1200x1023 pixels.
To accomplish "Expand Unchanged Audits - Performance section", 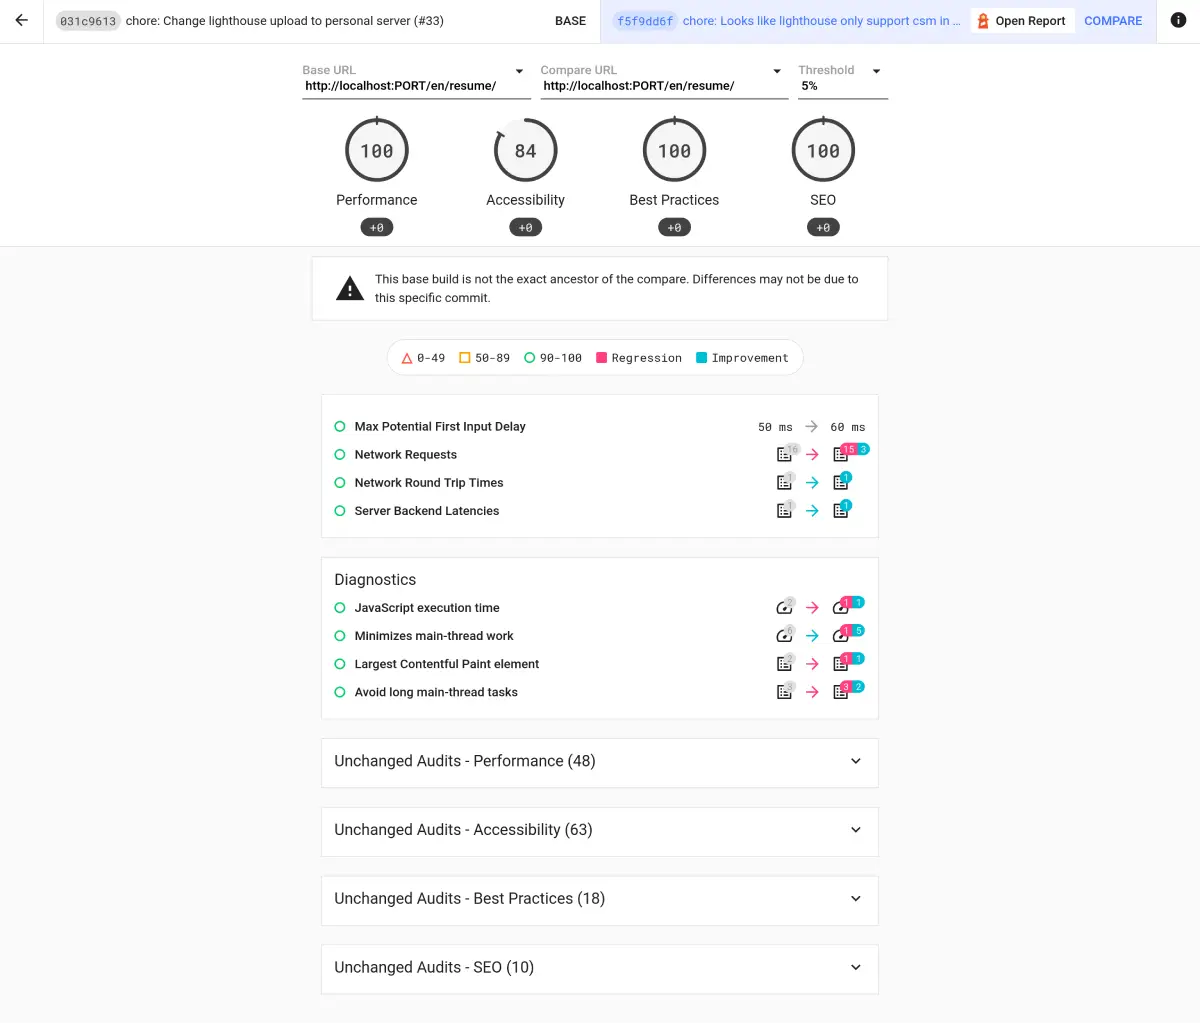I will pyautogui.click(x=599, y=762).
